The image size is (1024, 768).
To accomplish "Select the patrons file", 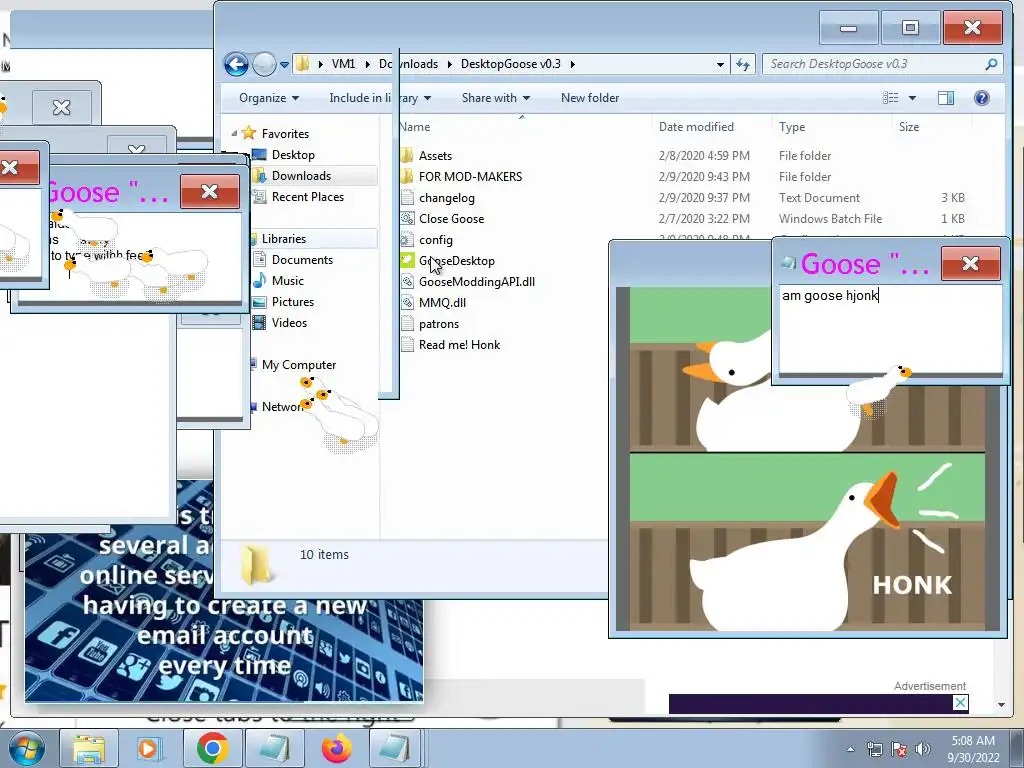I will click(x=439, y=324).
